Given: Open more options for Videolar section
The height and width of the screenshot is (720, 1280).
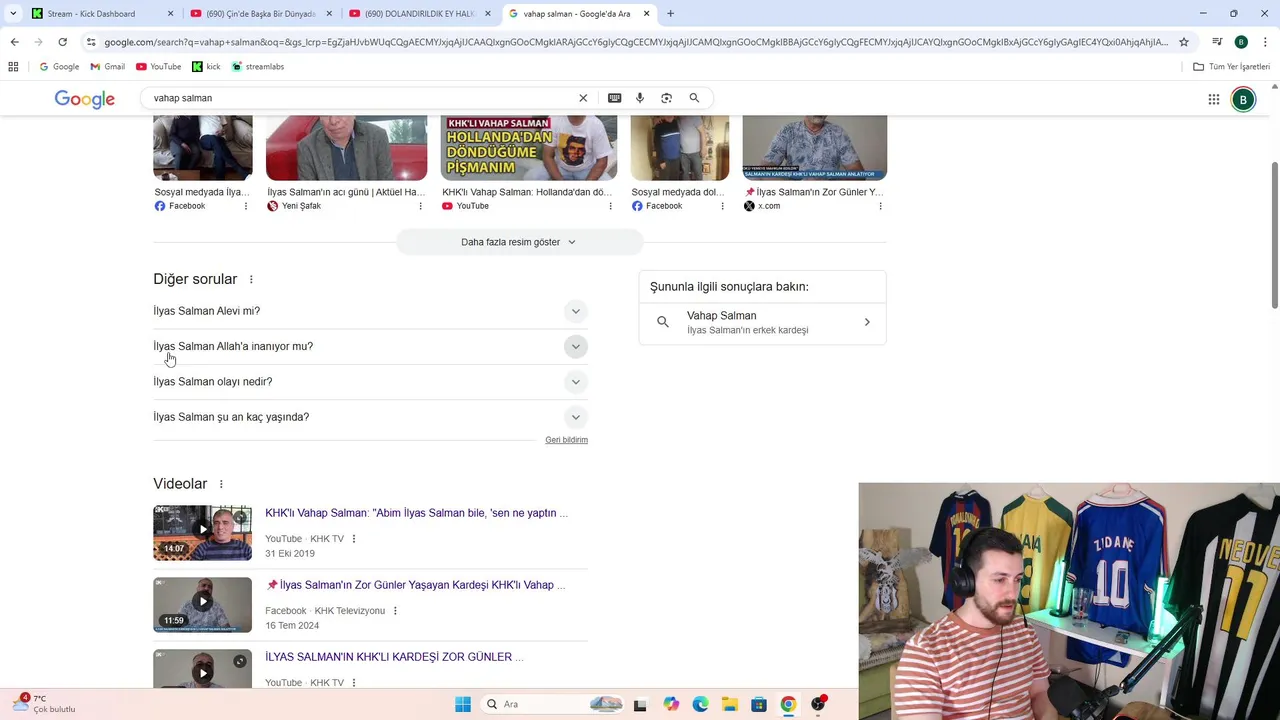Looking at the screenshot, I should [x=221, y=484].
